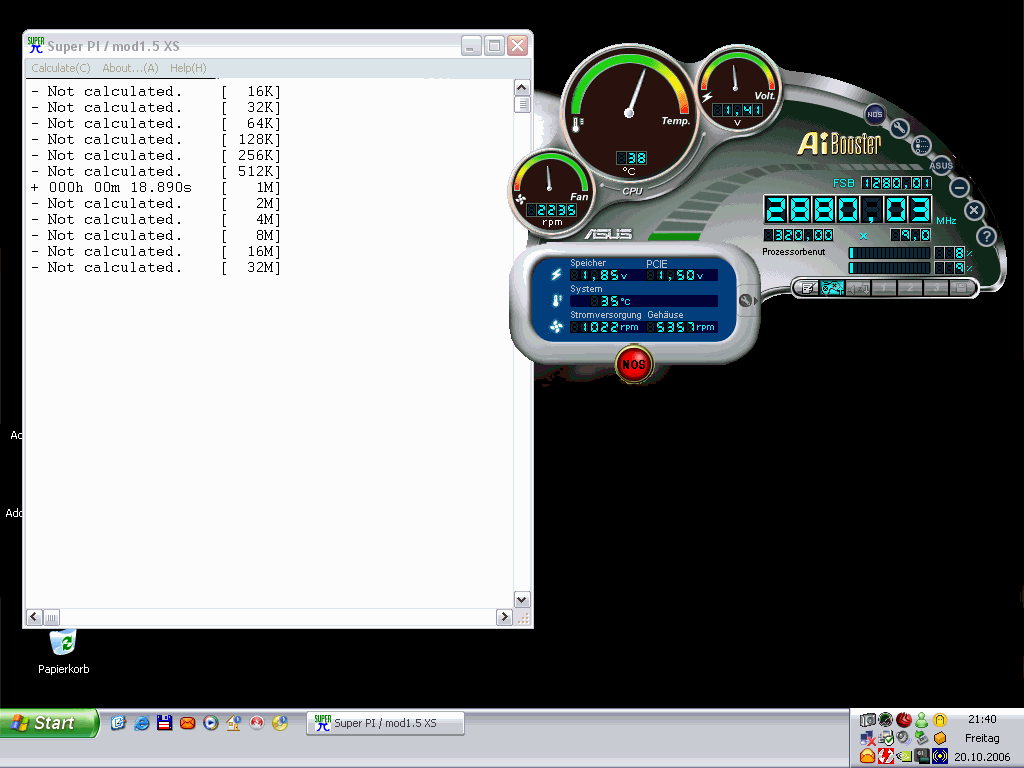Click the green messenger buddy tray icon
Image resolution: width=1024 pixels, height=768 pixels.
point(921,720)
